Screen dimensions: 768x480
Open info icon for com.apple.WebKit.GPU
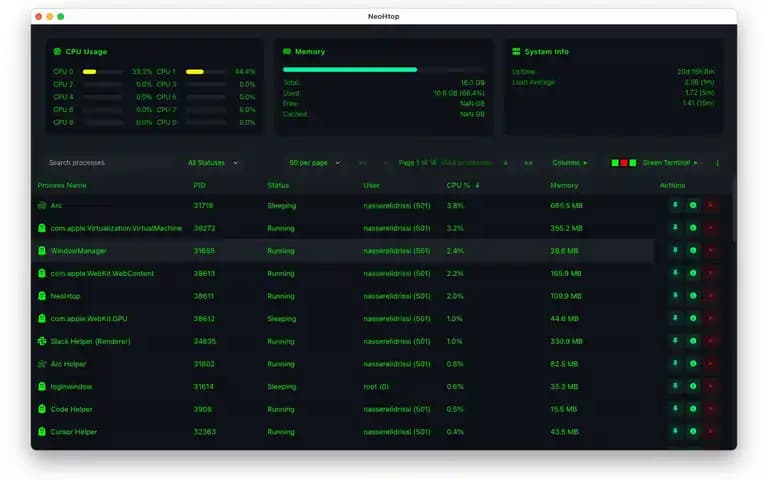693,318
